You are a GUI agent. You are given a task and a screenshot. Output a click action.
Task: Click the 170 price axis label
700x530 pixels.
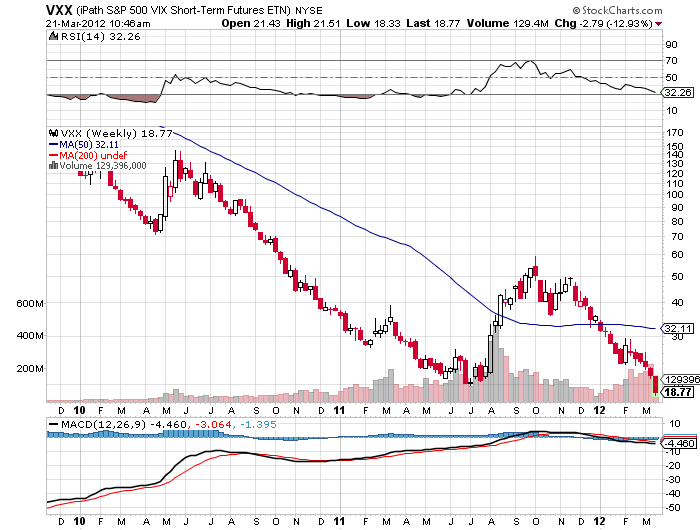[674, 133]
